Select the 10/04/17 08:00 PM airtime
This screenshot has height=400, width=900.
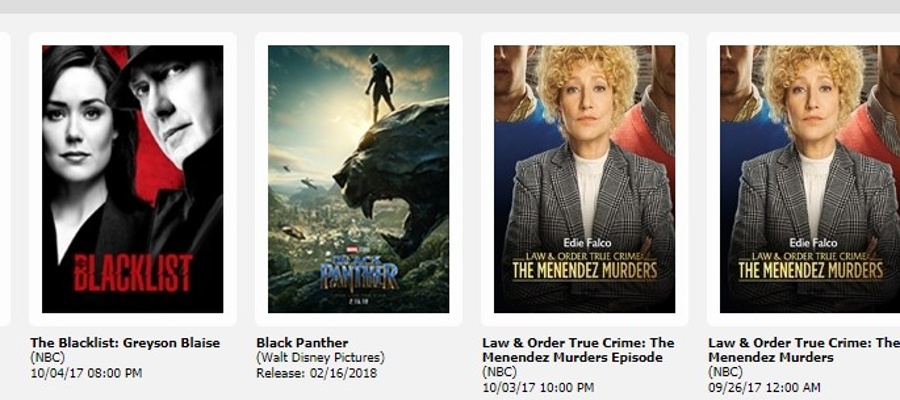click(x=86, y=373)
